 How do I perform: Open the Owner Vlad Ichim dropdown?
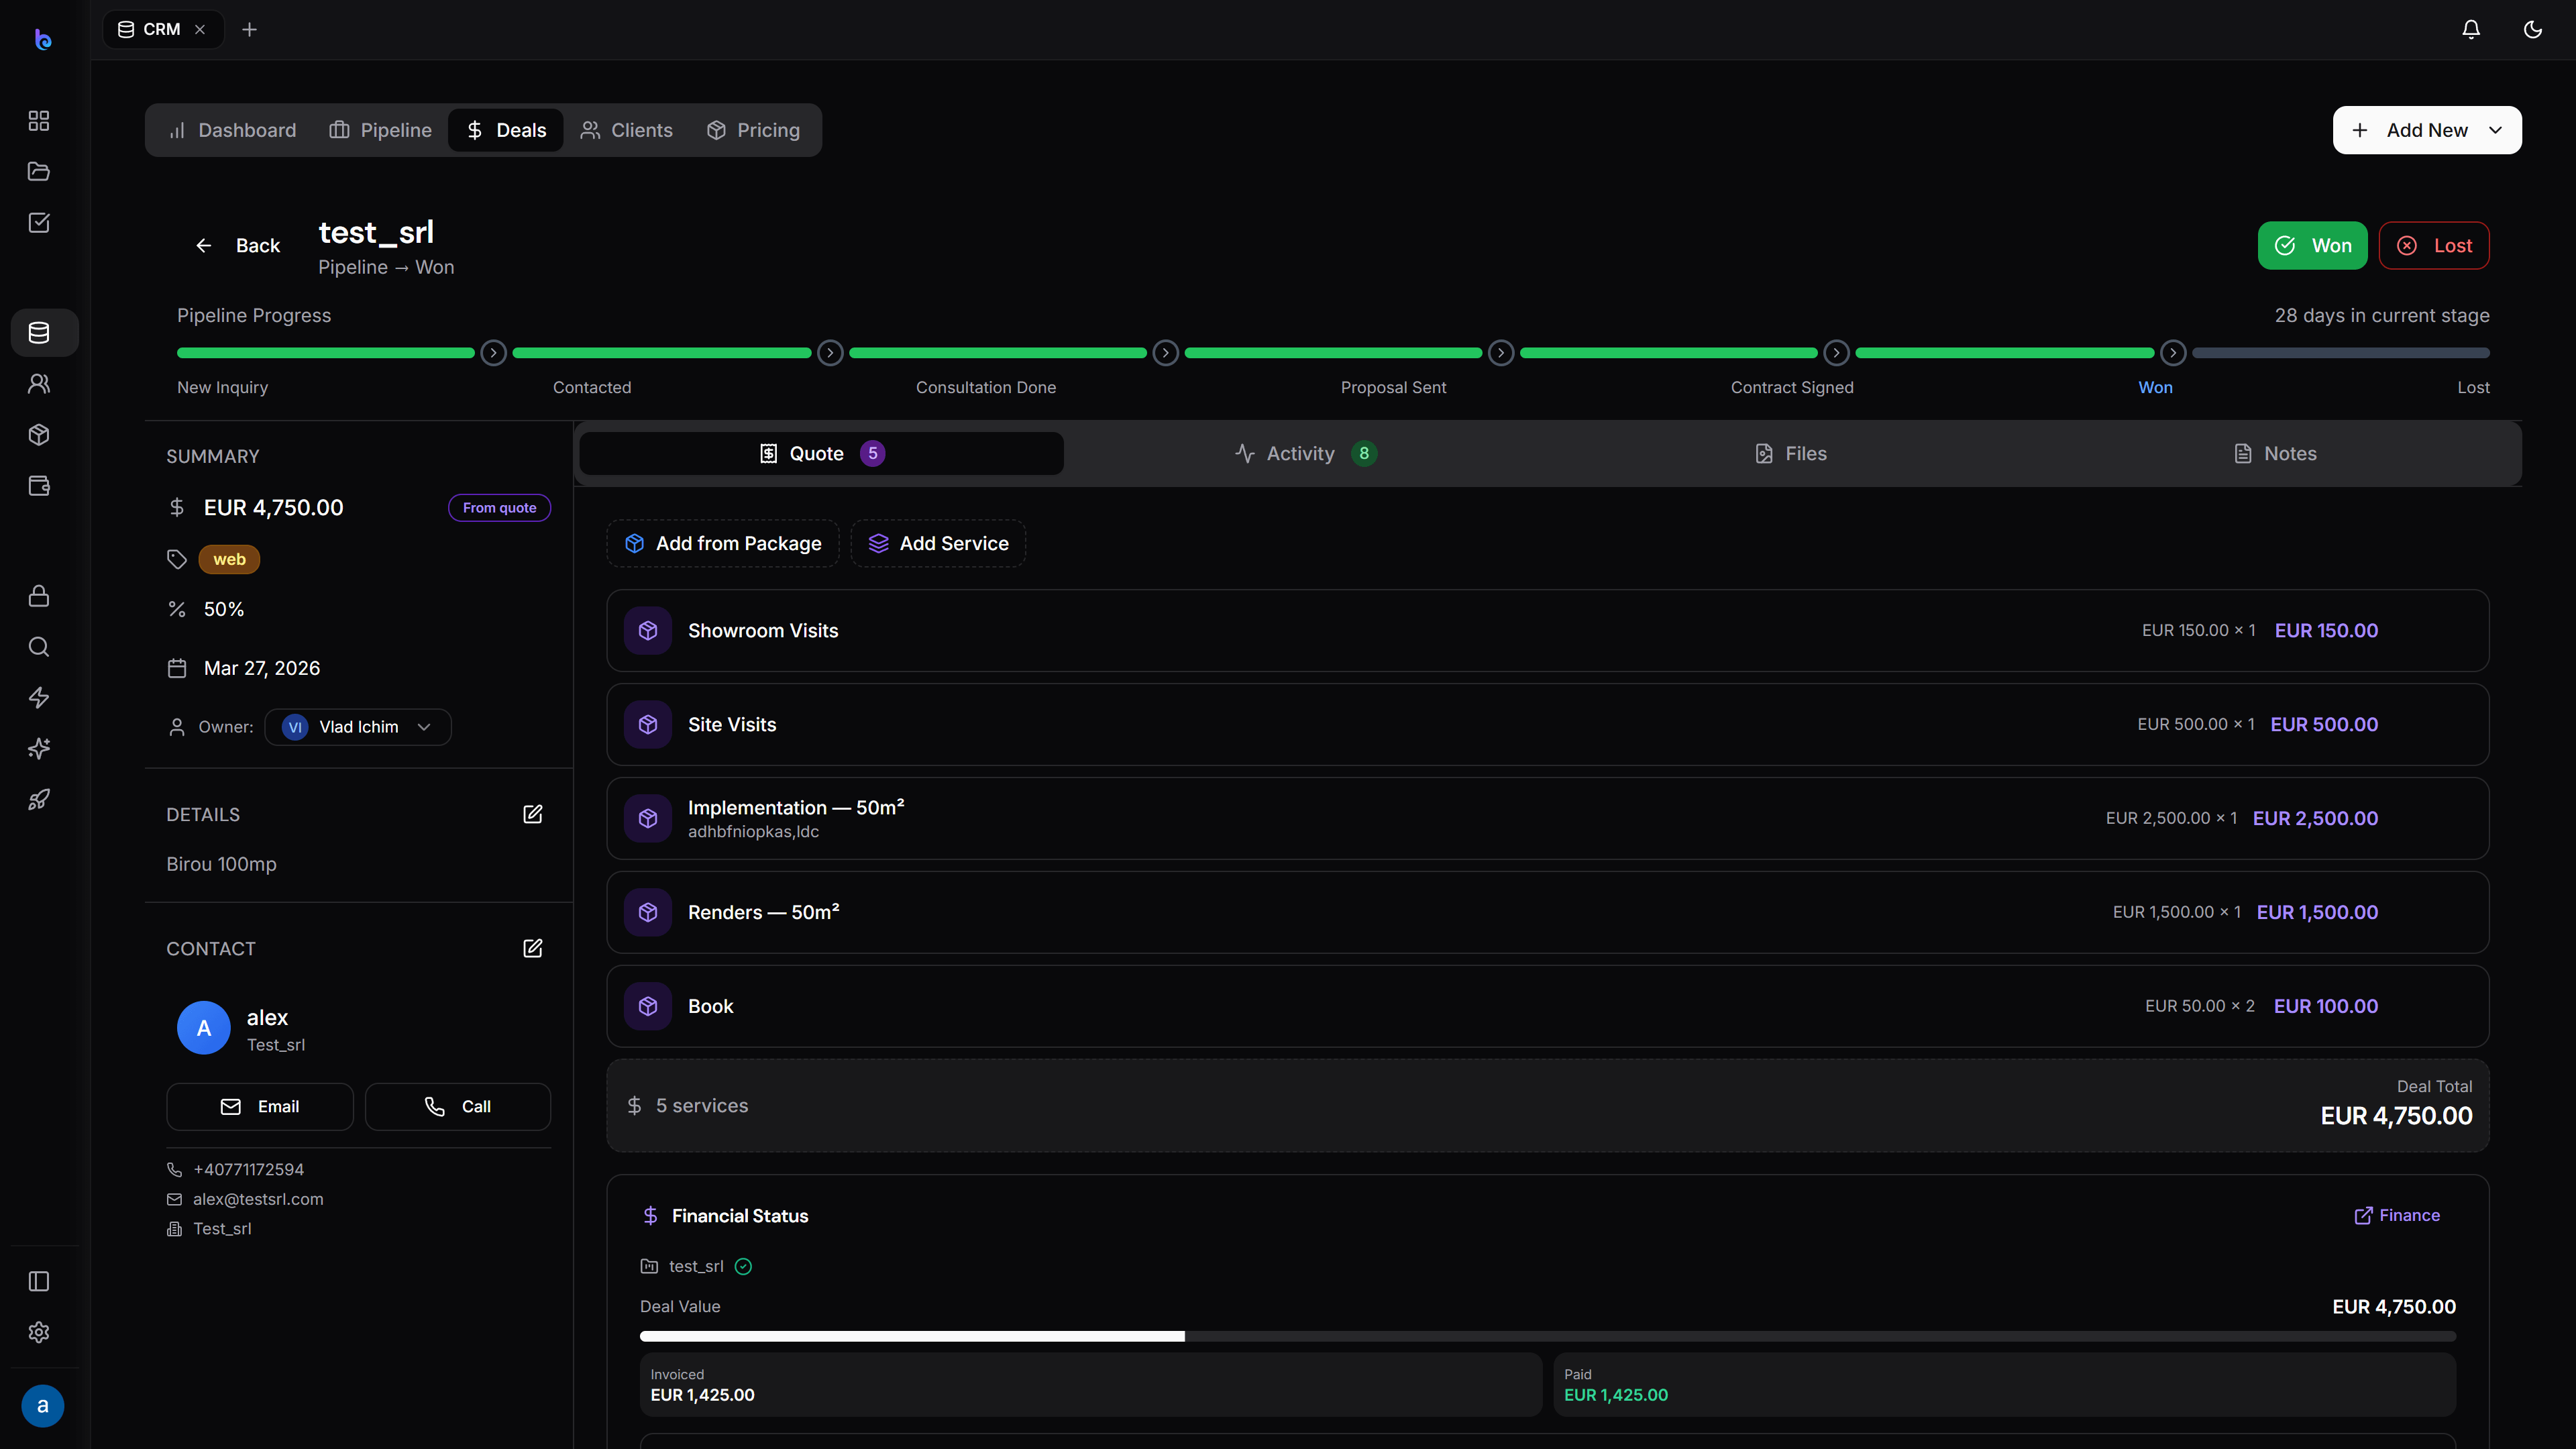(358, 727)
